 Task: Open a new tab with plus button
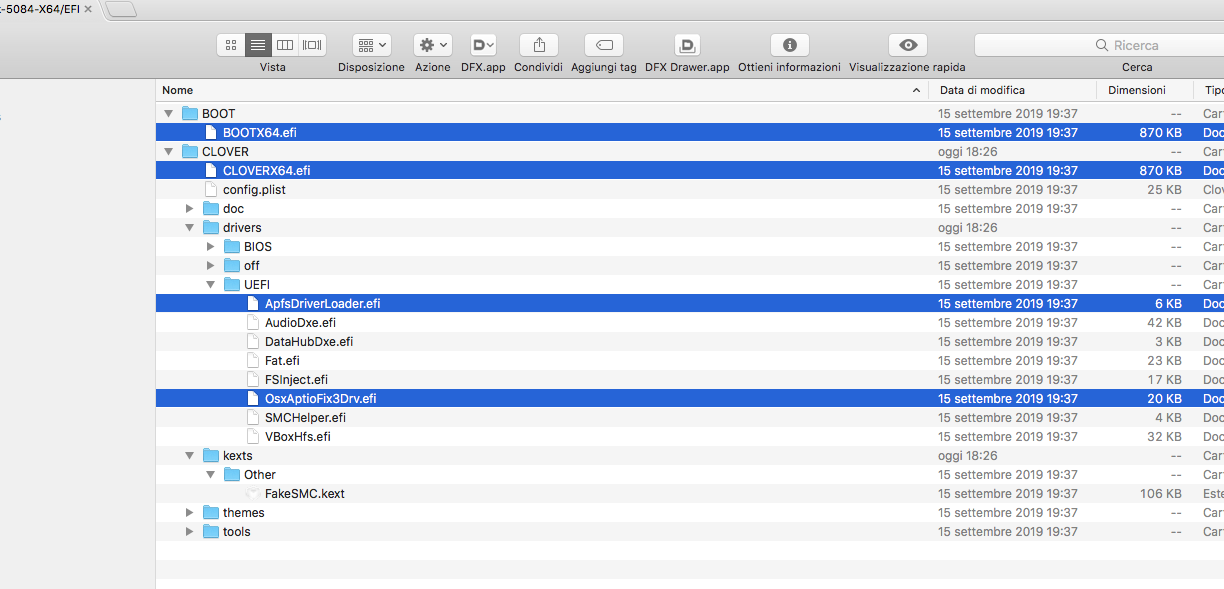[120, 9]
